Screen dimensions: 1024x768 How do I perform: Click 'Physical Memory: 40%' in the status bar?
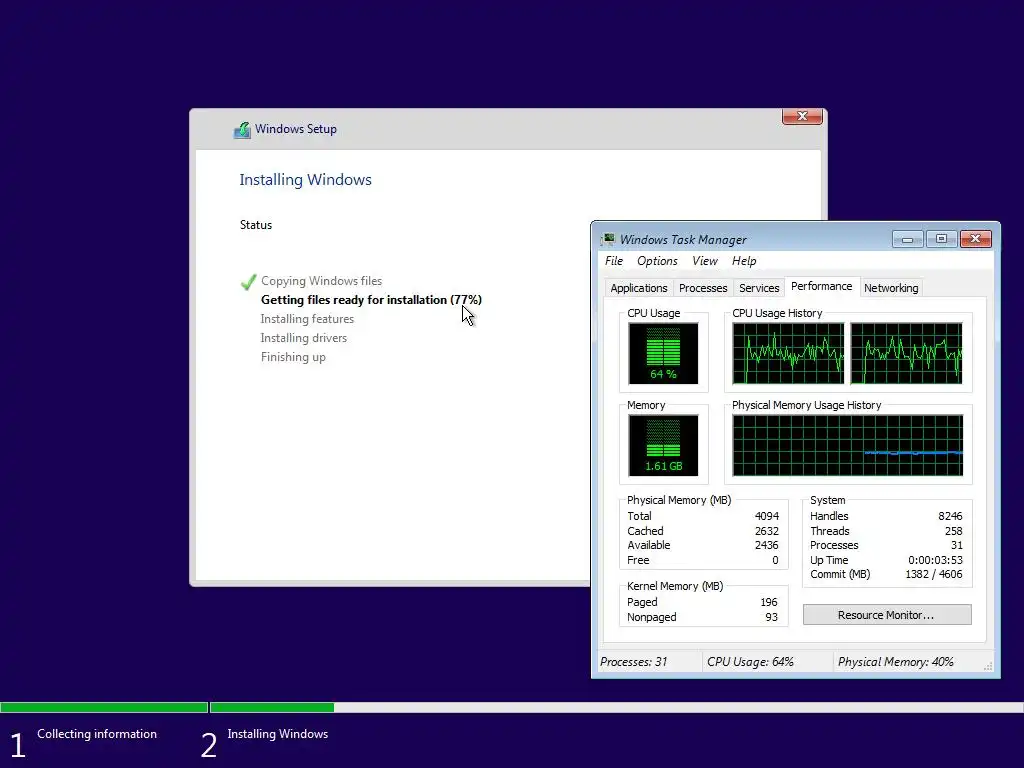pos(895,662)
